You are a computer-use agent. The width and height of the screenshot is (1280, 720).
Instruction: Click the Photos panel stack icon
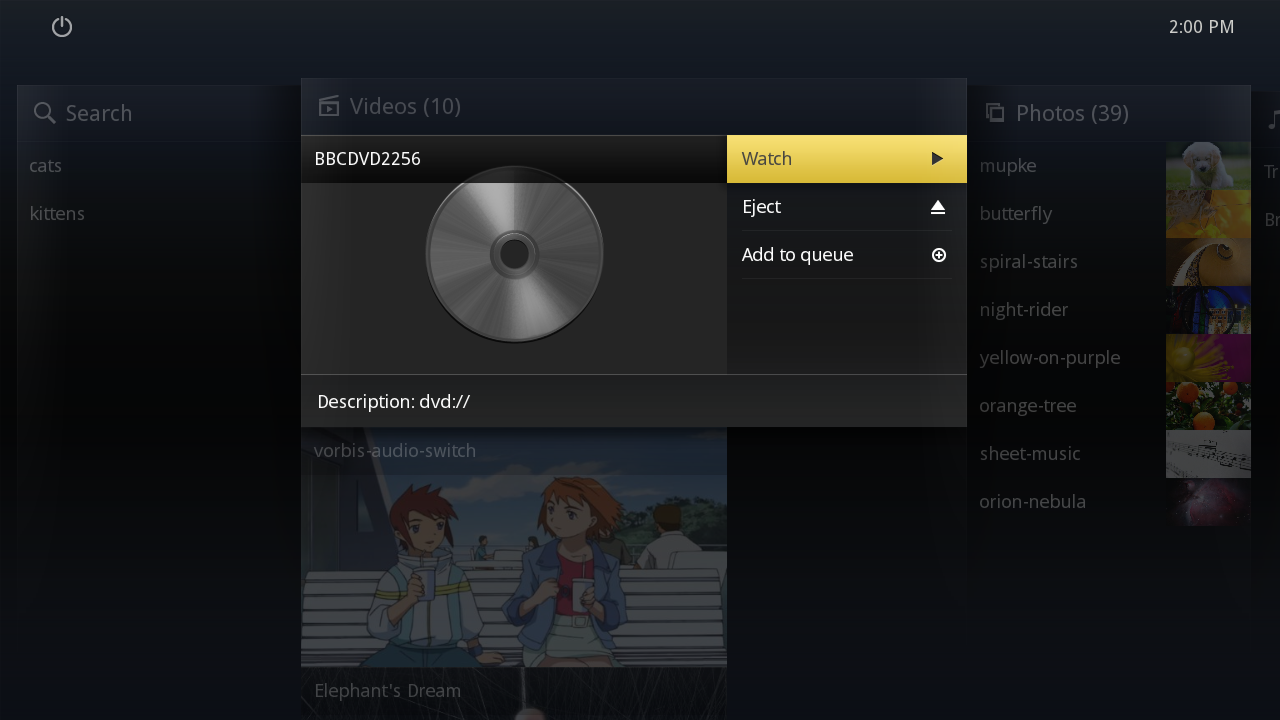[995, 113]
